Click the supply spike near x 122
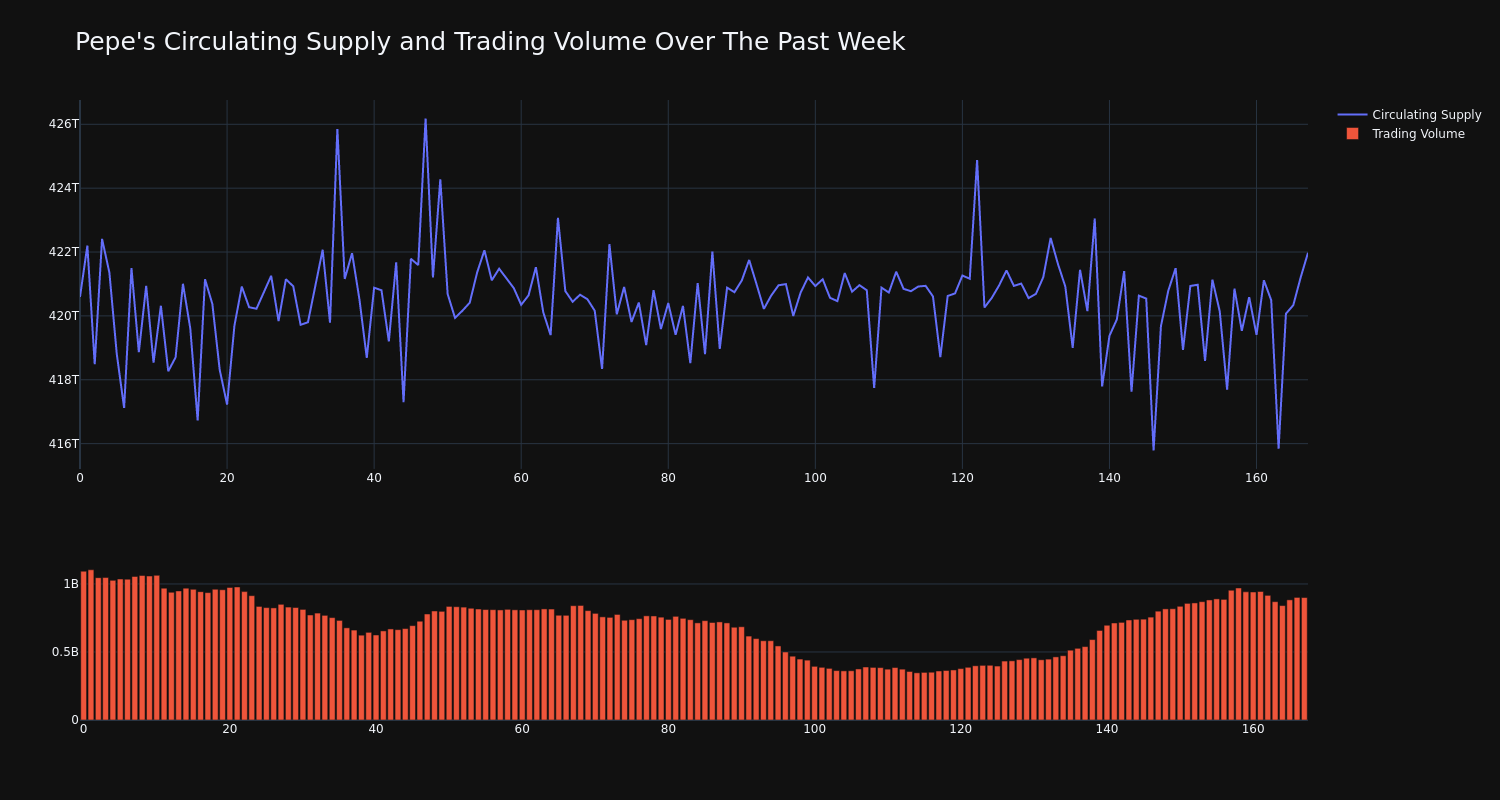This screenshot has height=800, width=1500. point(977,161)
